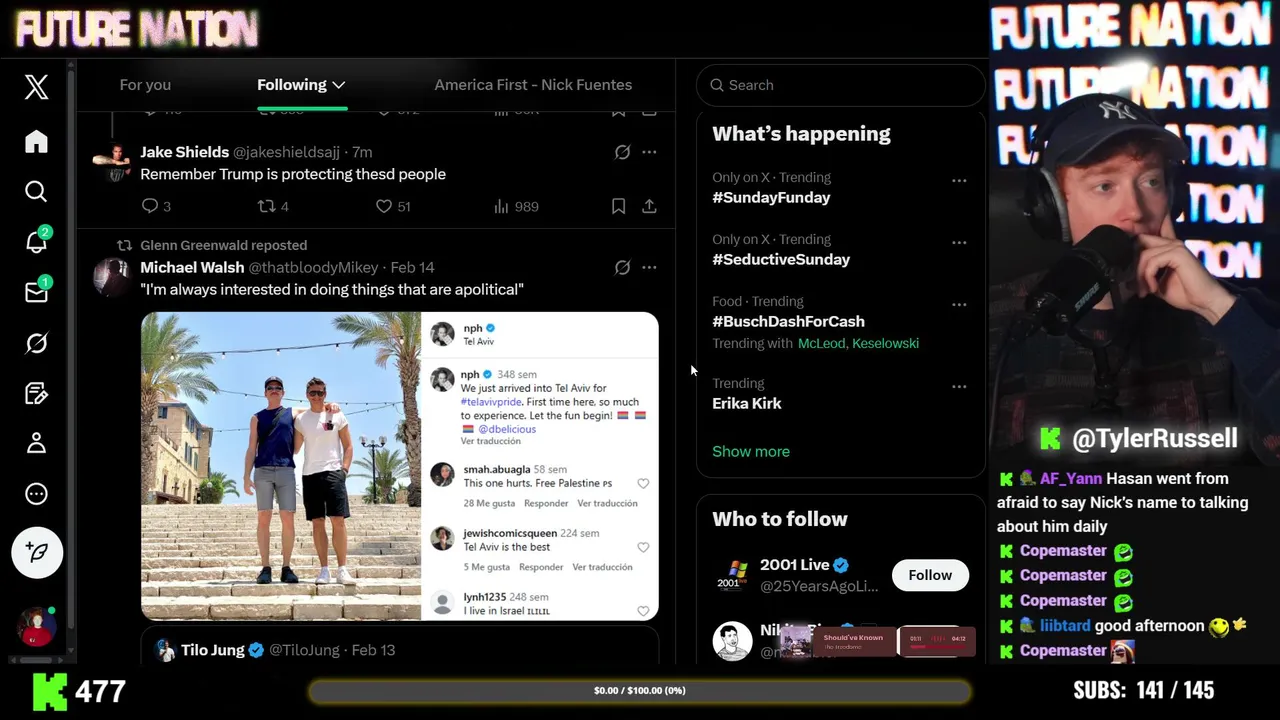Go to Home in the sidebar

pyautogui.click(x=36, y=141)
